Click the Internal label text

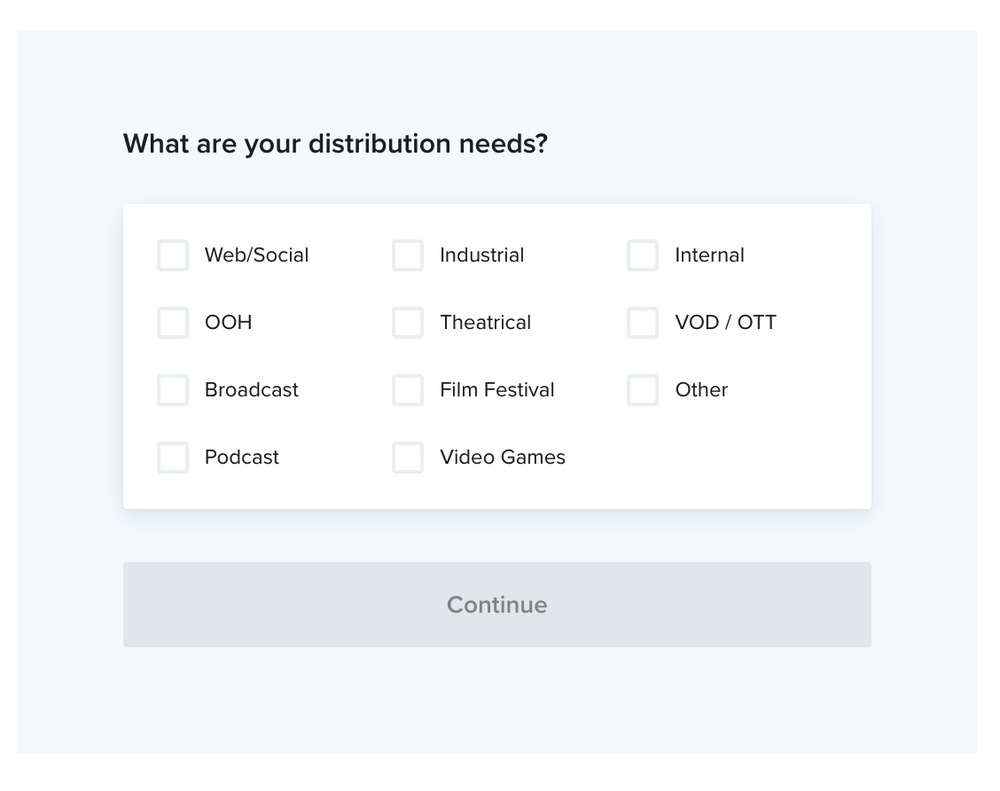[709, 255]
